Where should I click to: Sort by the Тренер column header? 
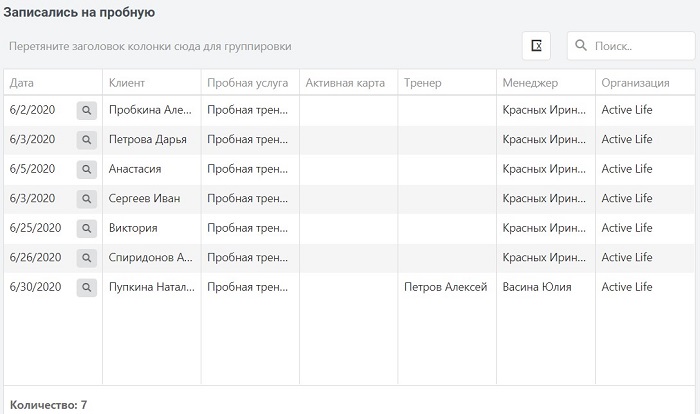[x=447, y=83]
